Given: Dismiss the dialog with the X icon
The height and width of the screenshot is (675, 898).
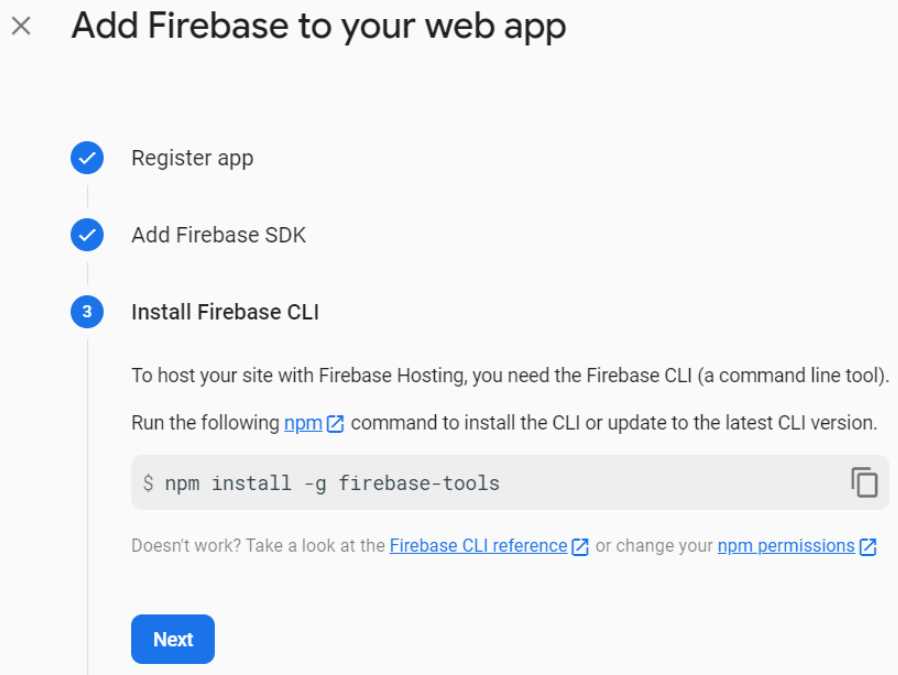Looking at the screenshot, I should [19, 27].
